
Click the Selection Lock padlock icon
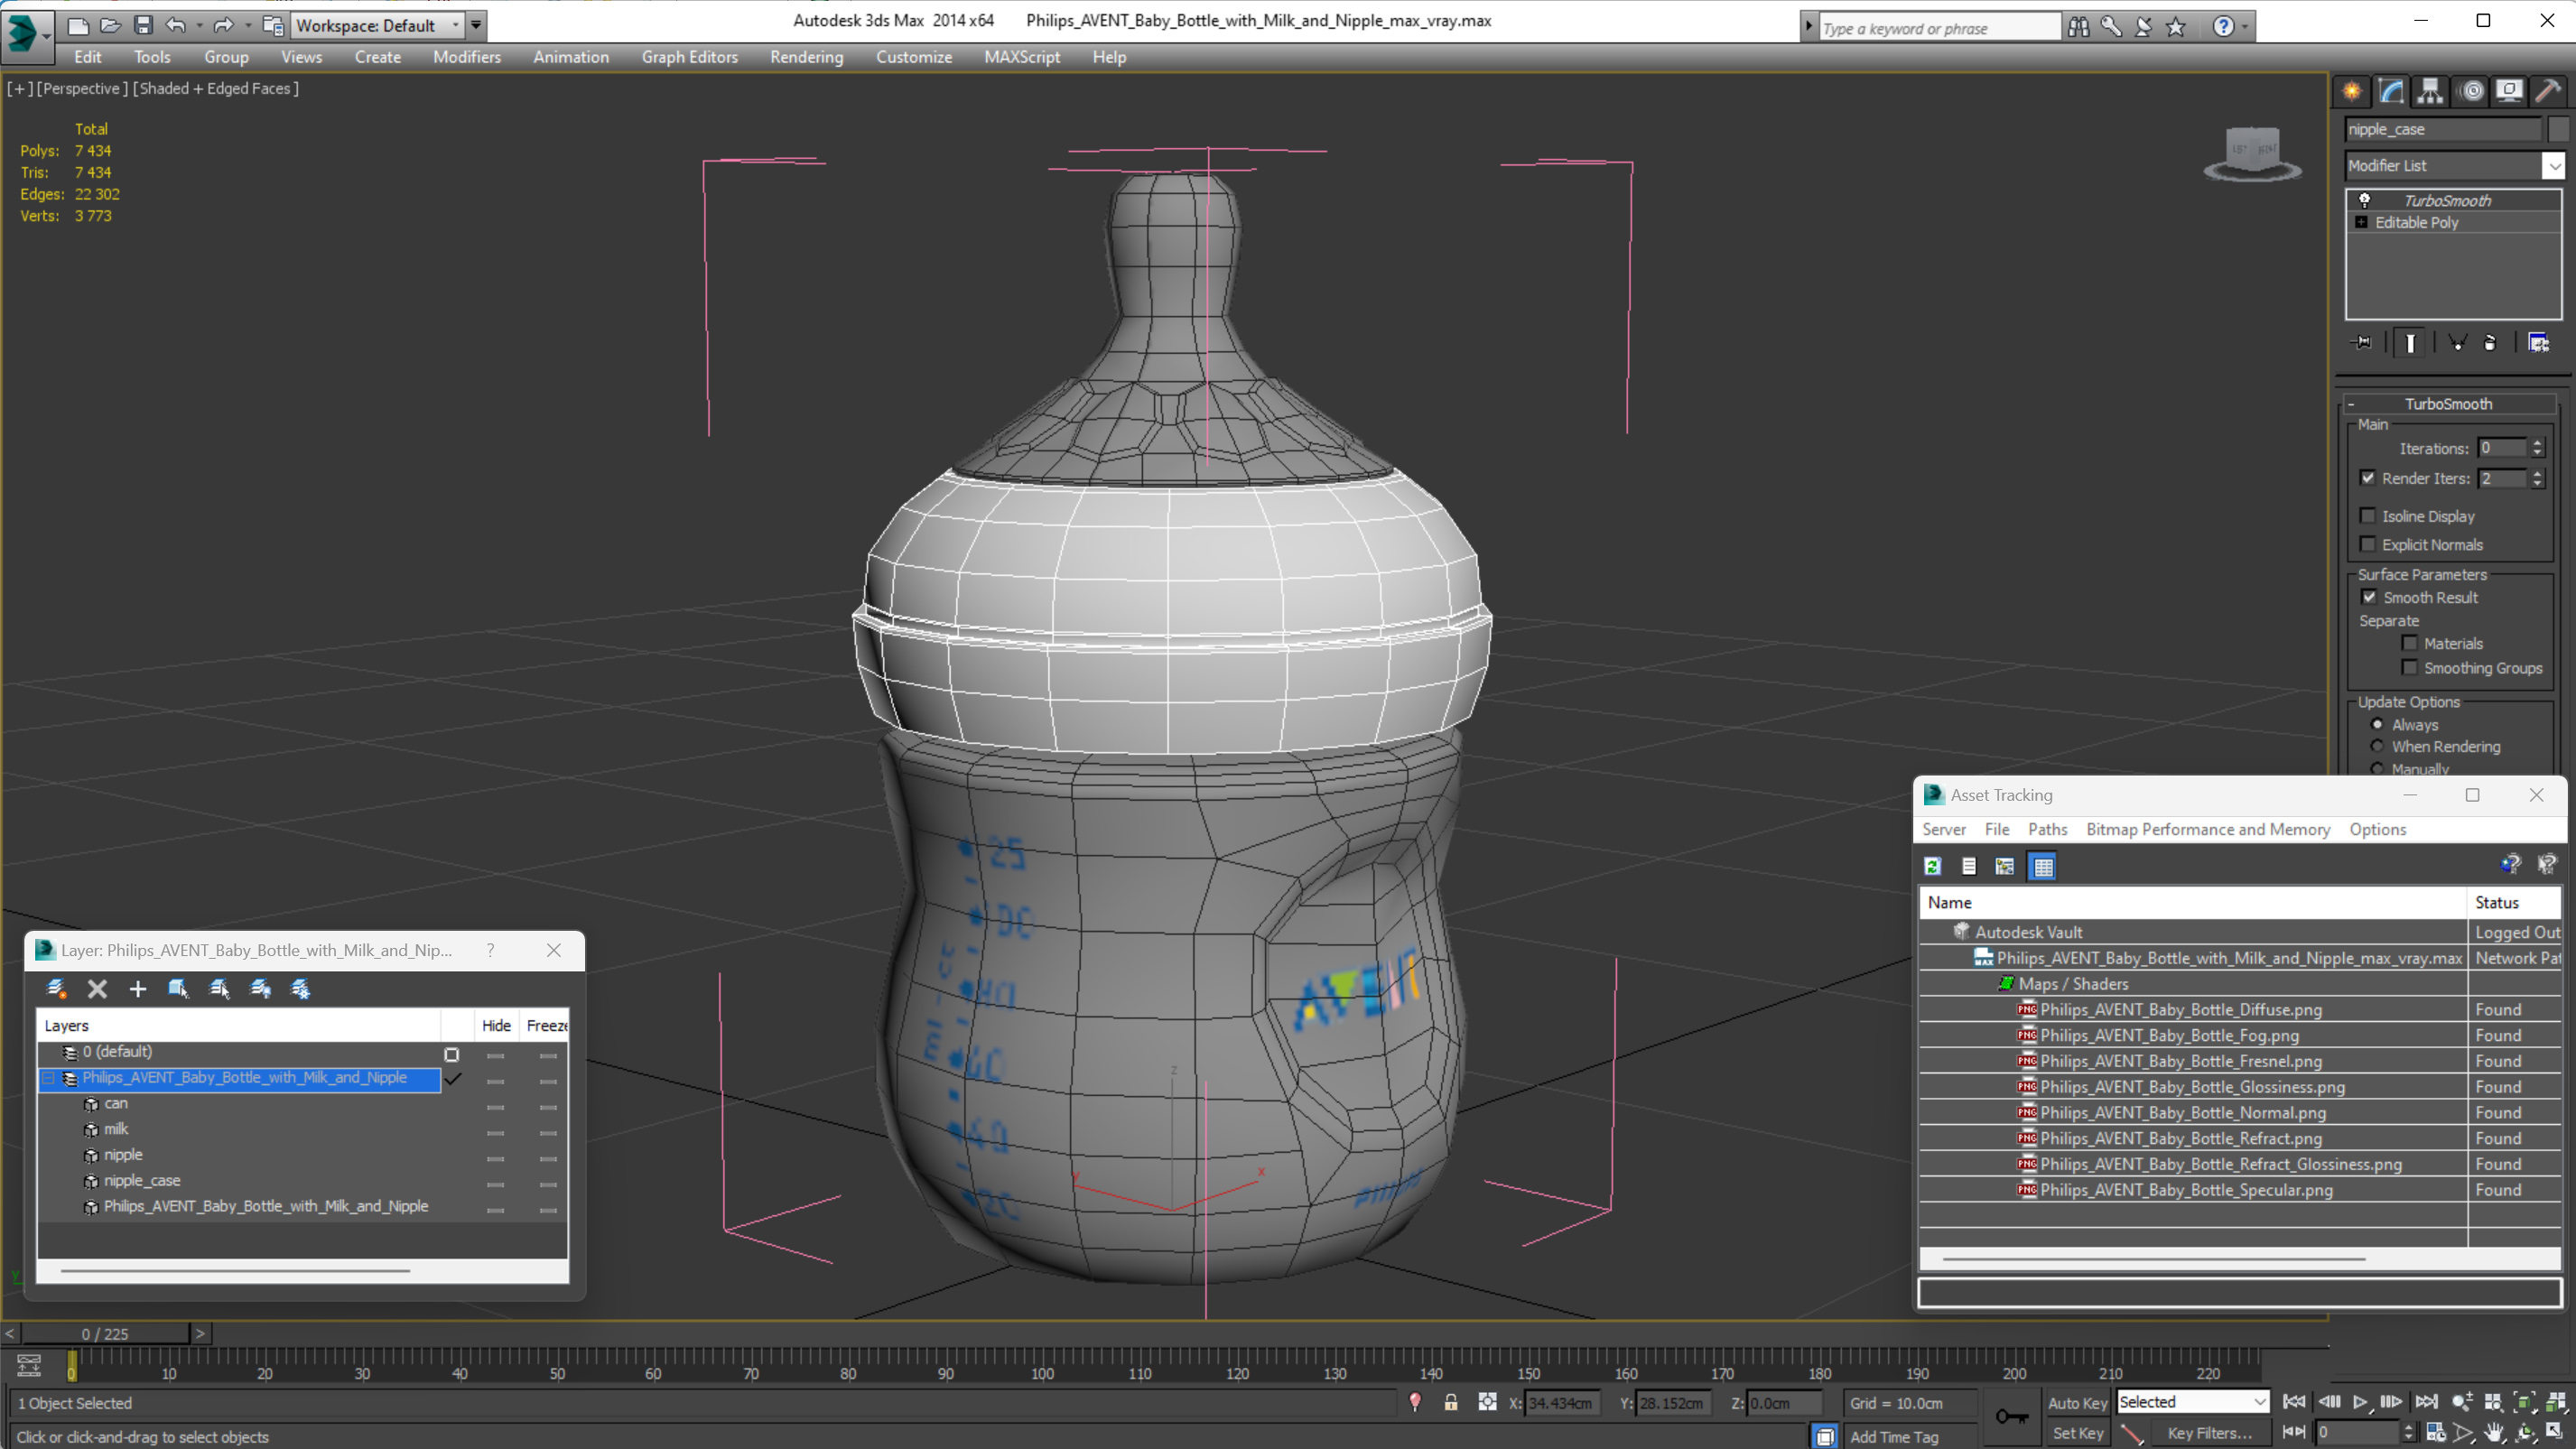click(1450, 1402)
